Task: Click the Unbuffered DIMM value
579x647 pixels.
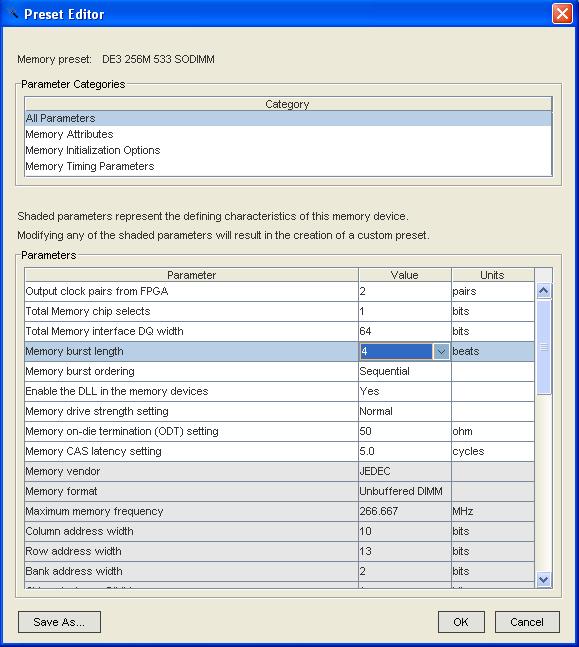Action: coord(405,491)
